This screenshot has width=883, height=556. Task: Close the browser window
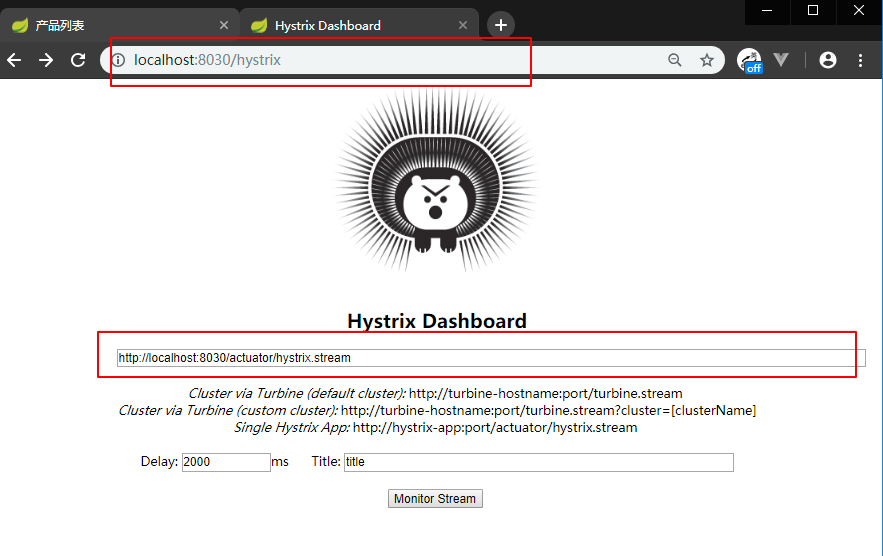pyautogui.click(x=859, y=11)
